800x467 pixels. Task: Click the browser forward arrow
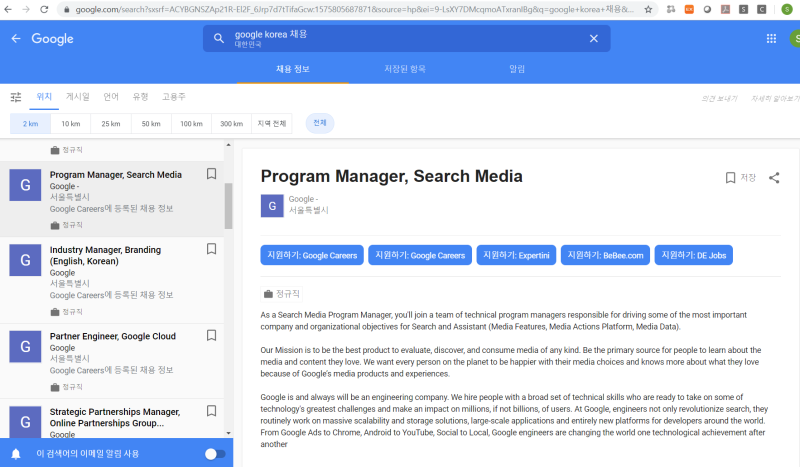(x=26, y=9)
